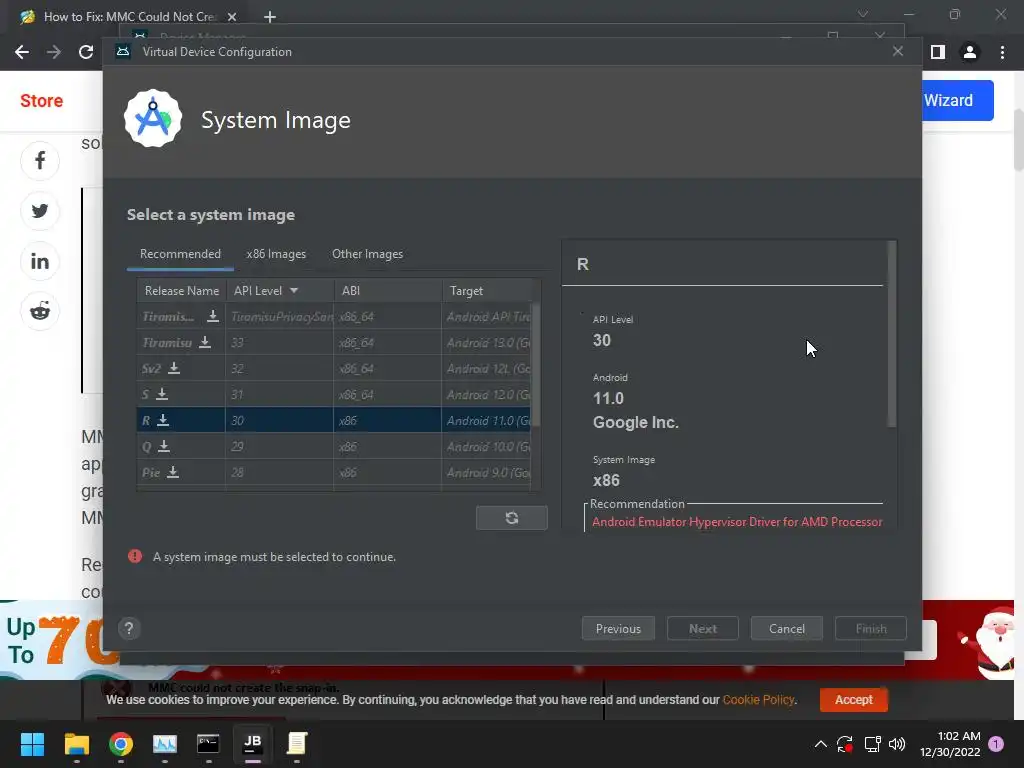Click the API level 31 cell
Viewport: 1024px width, 768px height.
click(x=280, y=394)
